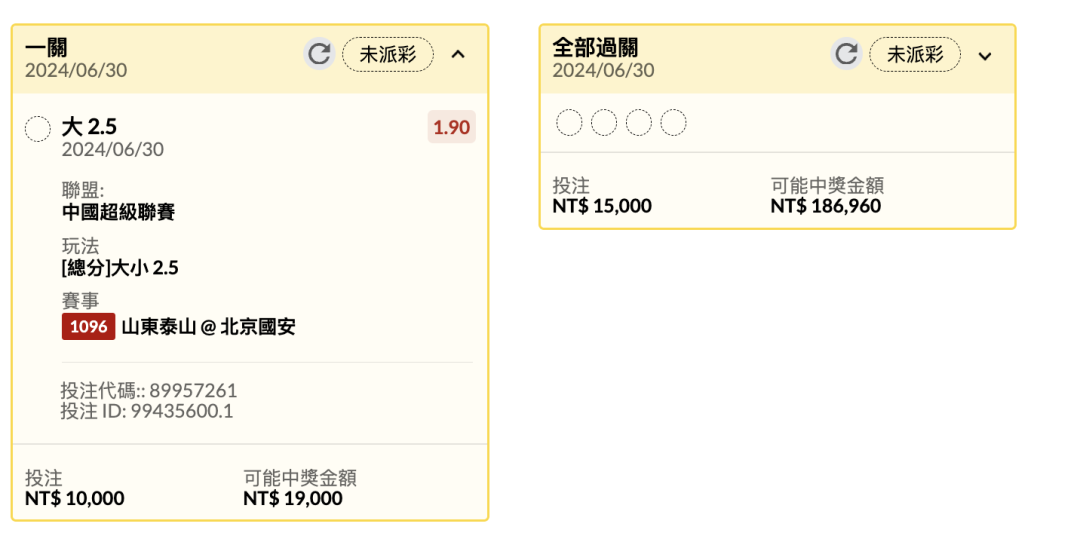Image resolution: width=1080 pixels, height=539 pixels.
Task: Click third status circle in 全部過關
Action: [638, 123]
